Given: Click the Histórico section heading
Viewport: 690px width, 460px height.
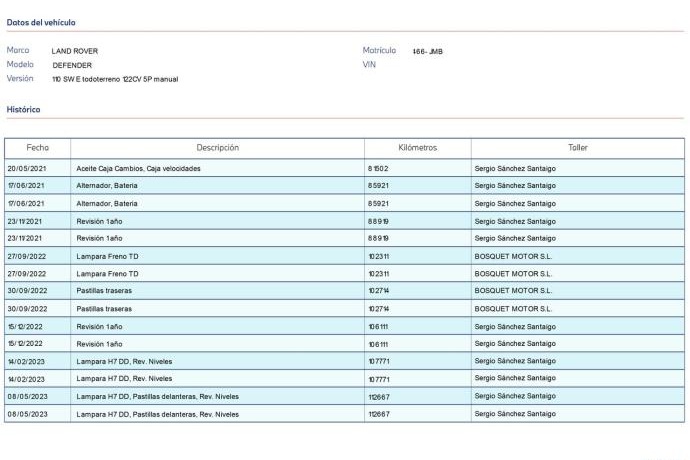Looking at the screenshot, I should [23, 109].
